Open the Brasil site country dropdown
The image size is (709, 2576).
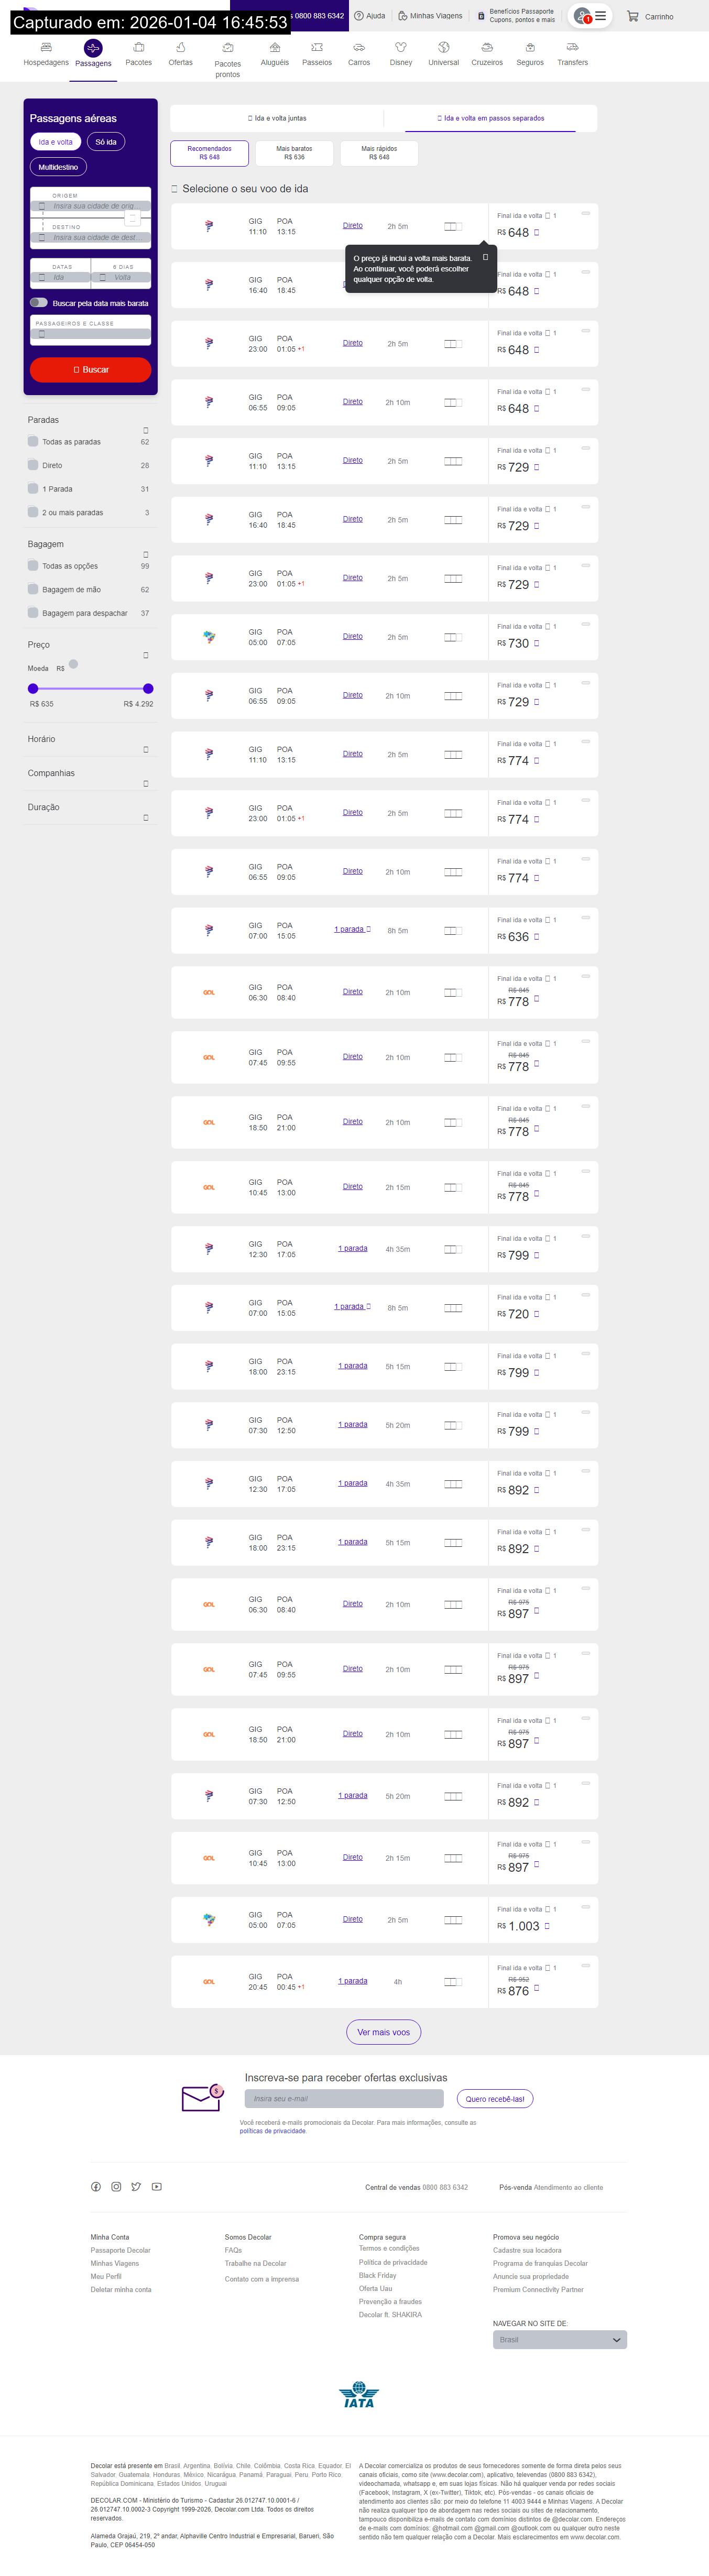559,2340
